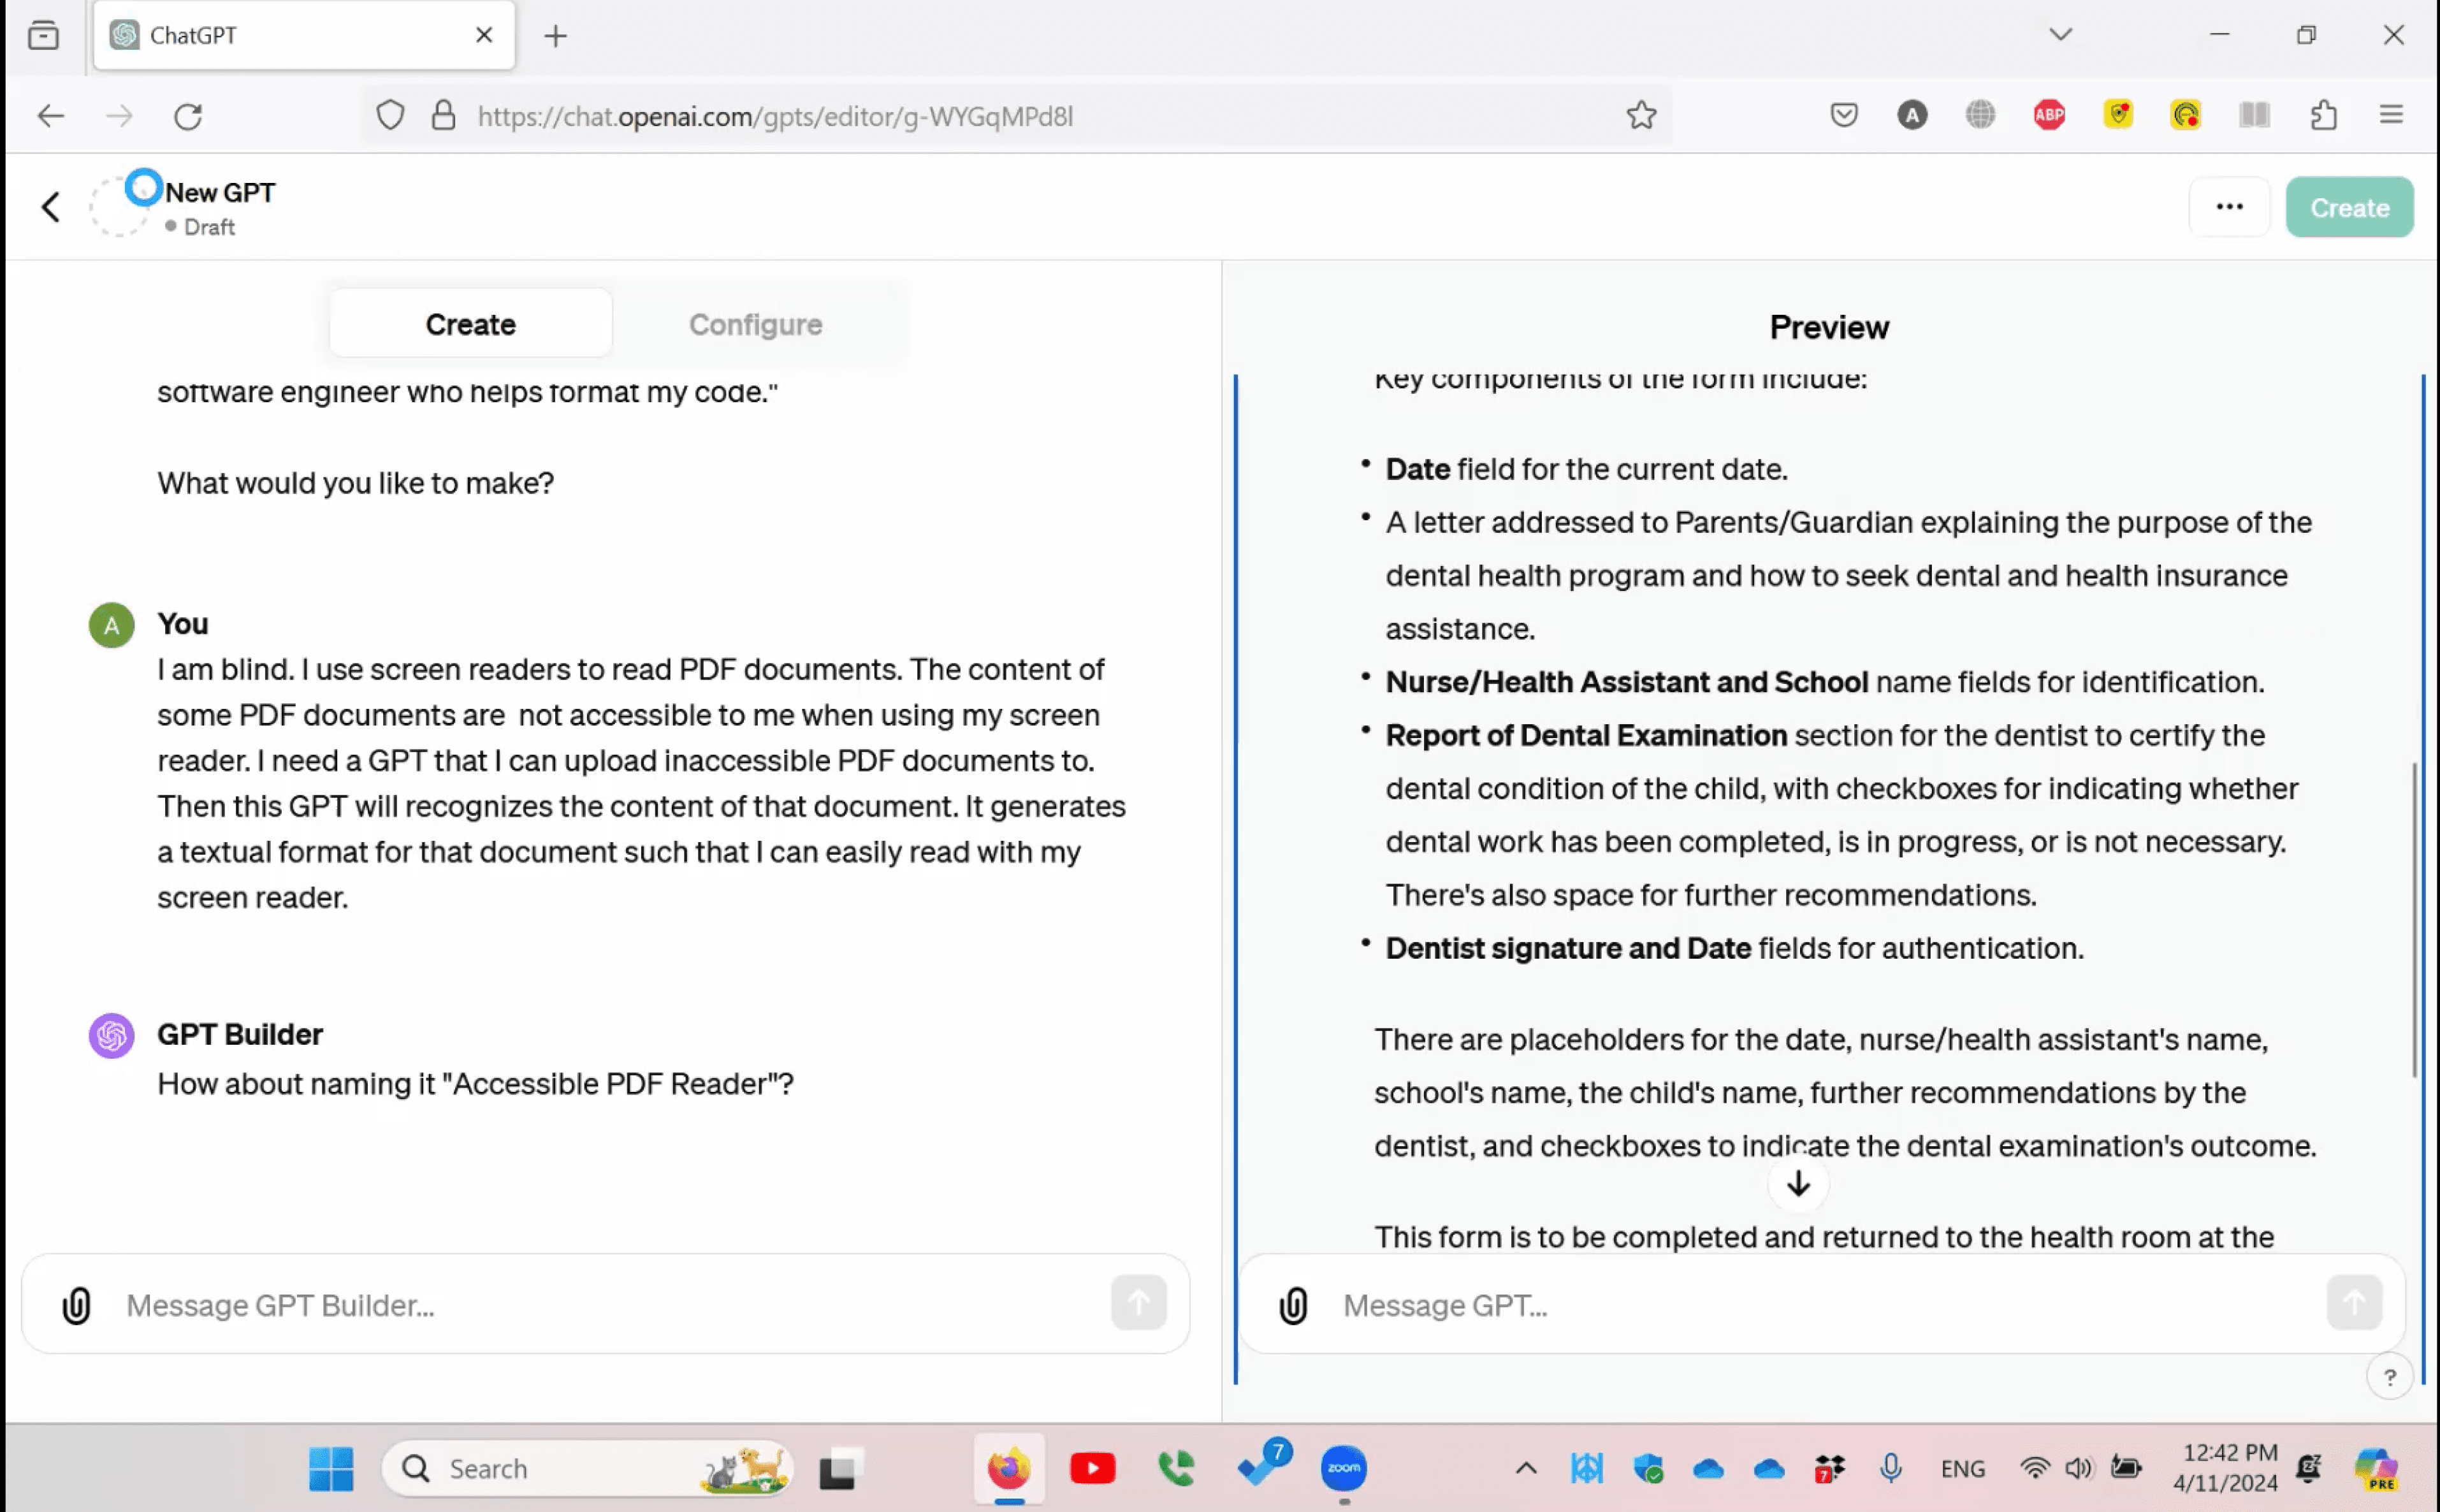2440x1512 pixels.
Task: Click the paperclip in the Preview message box
Action: point(1293,1305)
